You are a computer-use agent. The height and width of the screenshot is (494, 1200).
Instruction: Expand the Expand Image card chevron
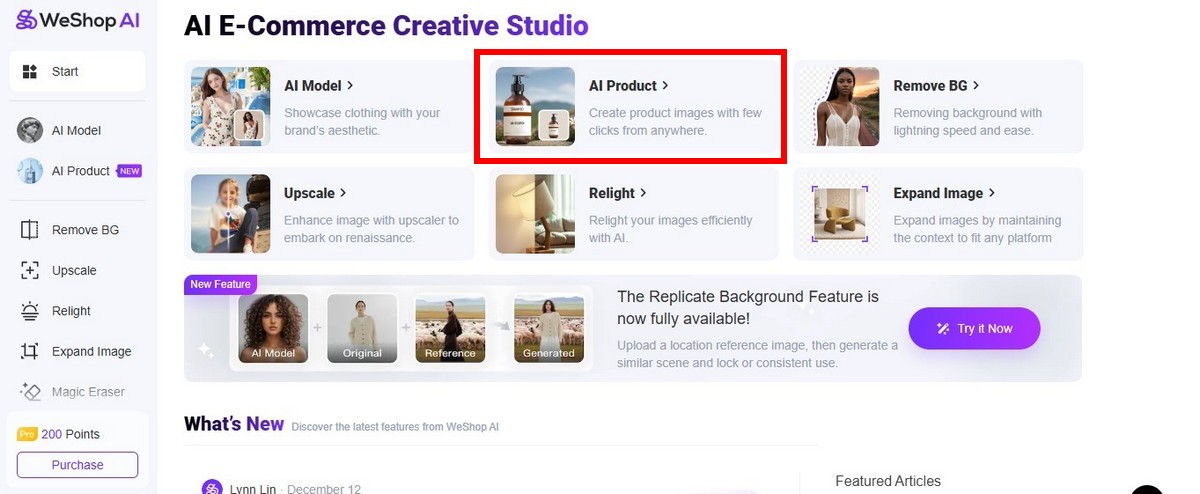992,193
